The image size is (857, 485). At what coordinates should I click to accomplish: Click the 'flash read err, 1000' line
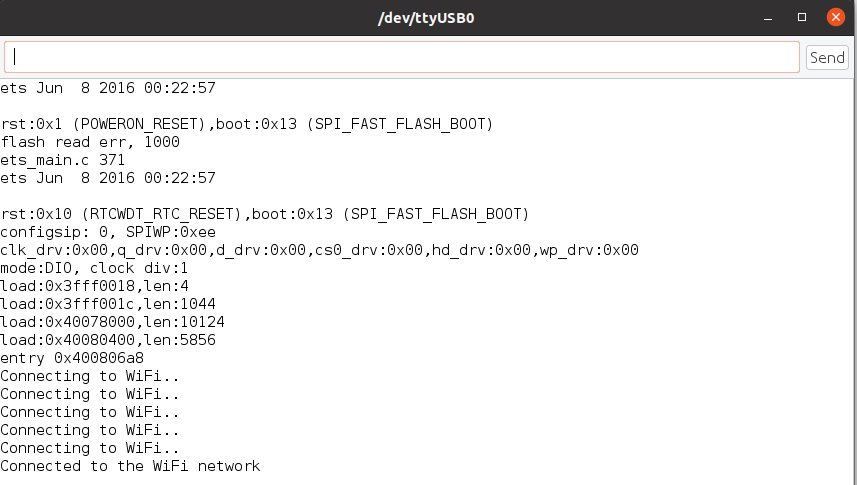click(90, 142)
